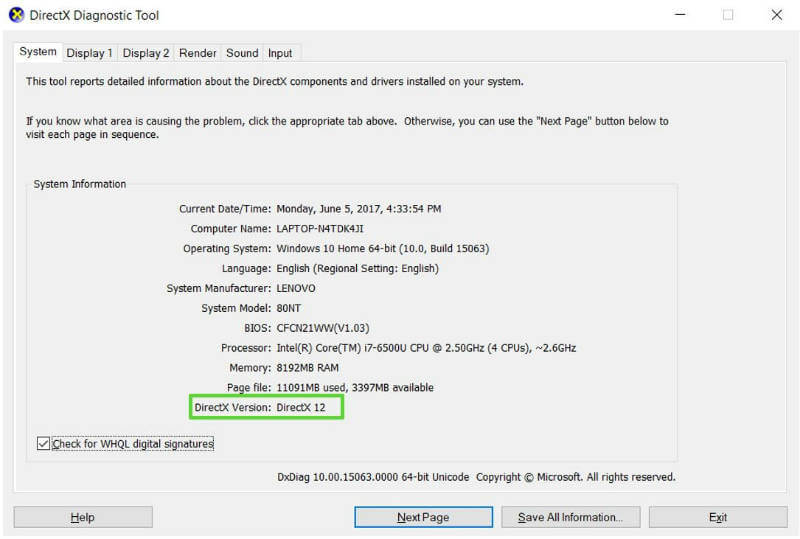Toggle Check for WHQL digital signatures checkbox
800x539 pixels.
point(43,444)
